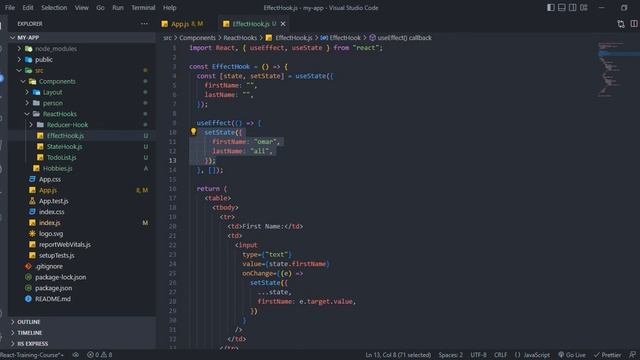
Task: Open the Go menu
Action: [x=100, y=8]
